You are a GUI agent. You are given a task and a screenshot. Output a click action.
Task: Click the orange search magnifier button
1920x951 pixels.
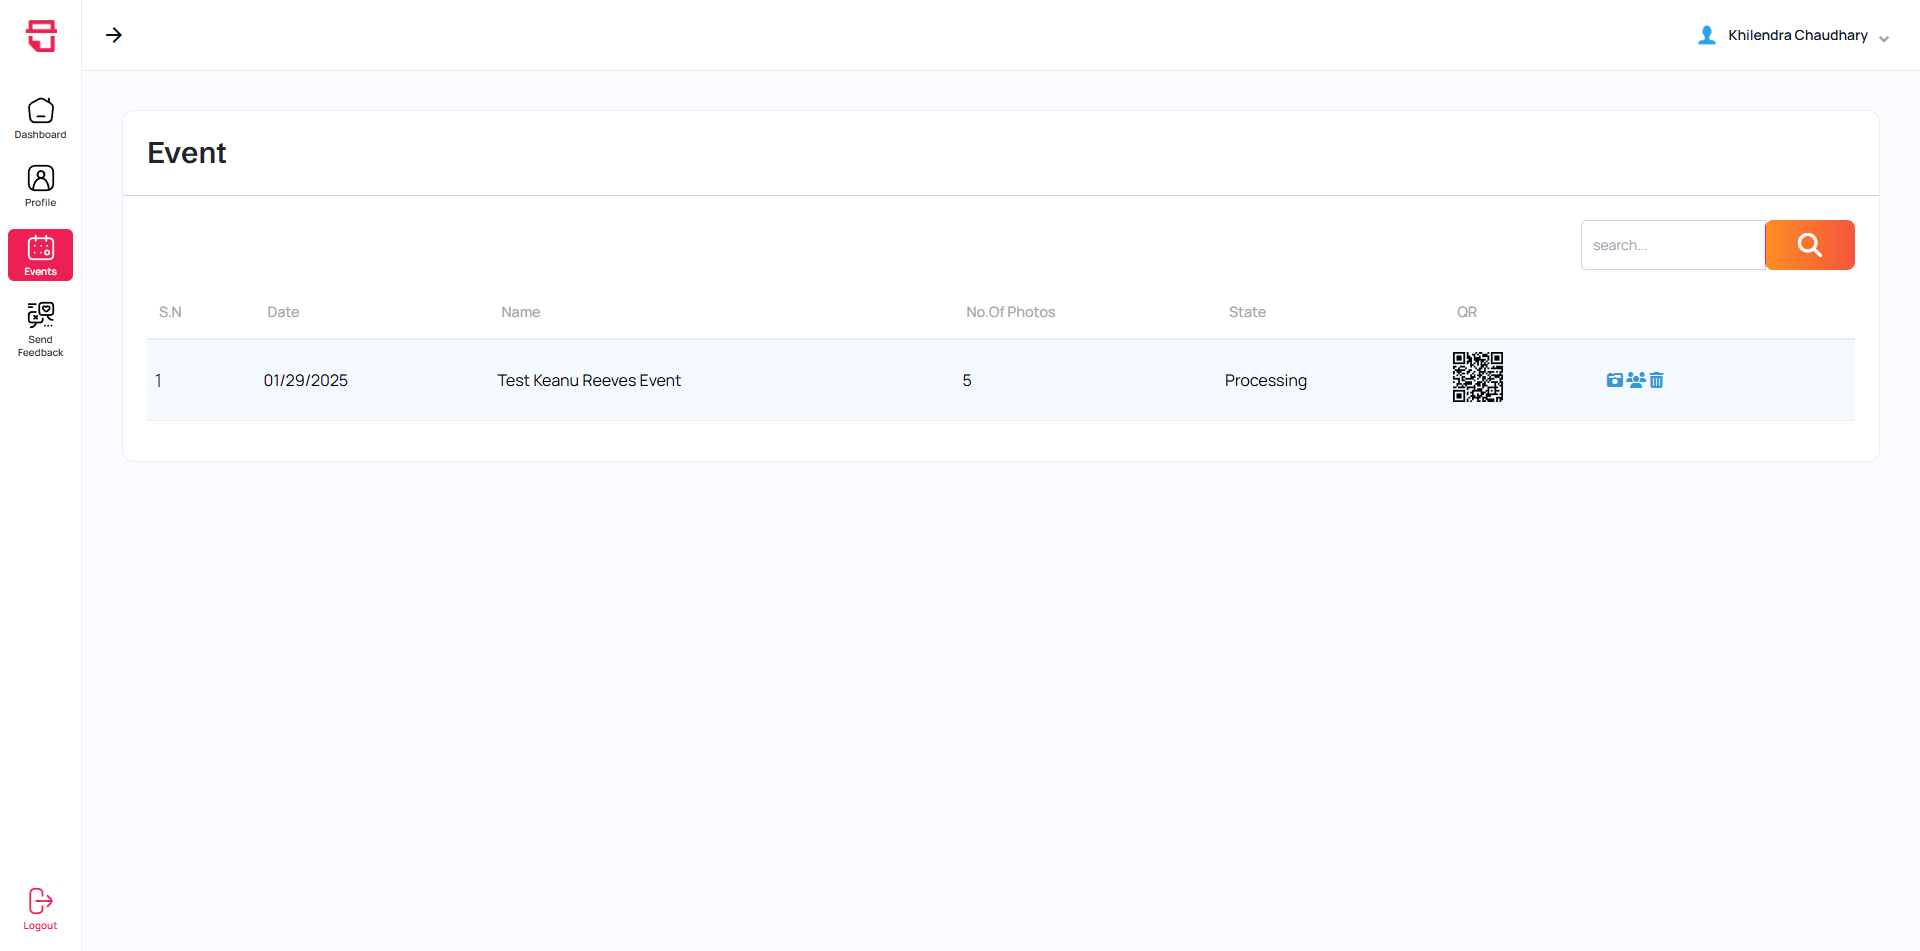pyautogui.click(x=1809, y=245)
